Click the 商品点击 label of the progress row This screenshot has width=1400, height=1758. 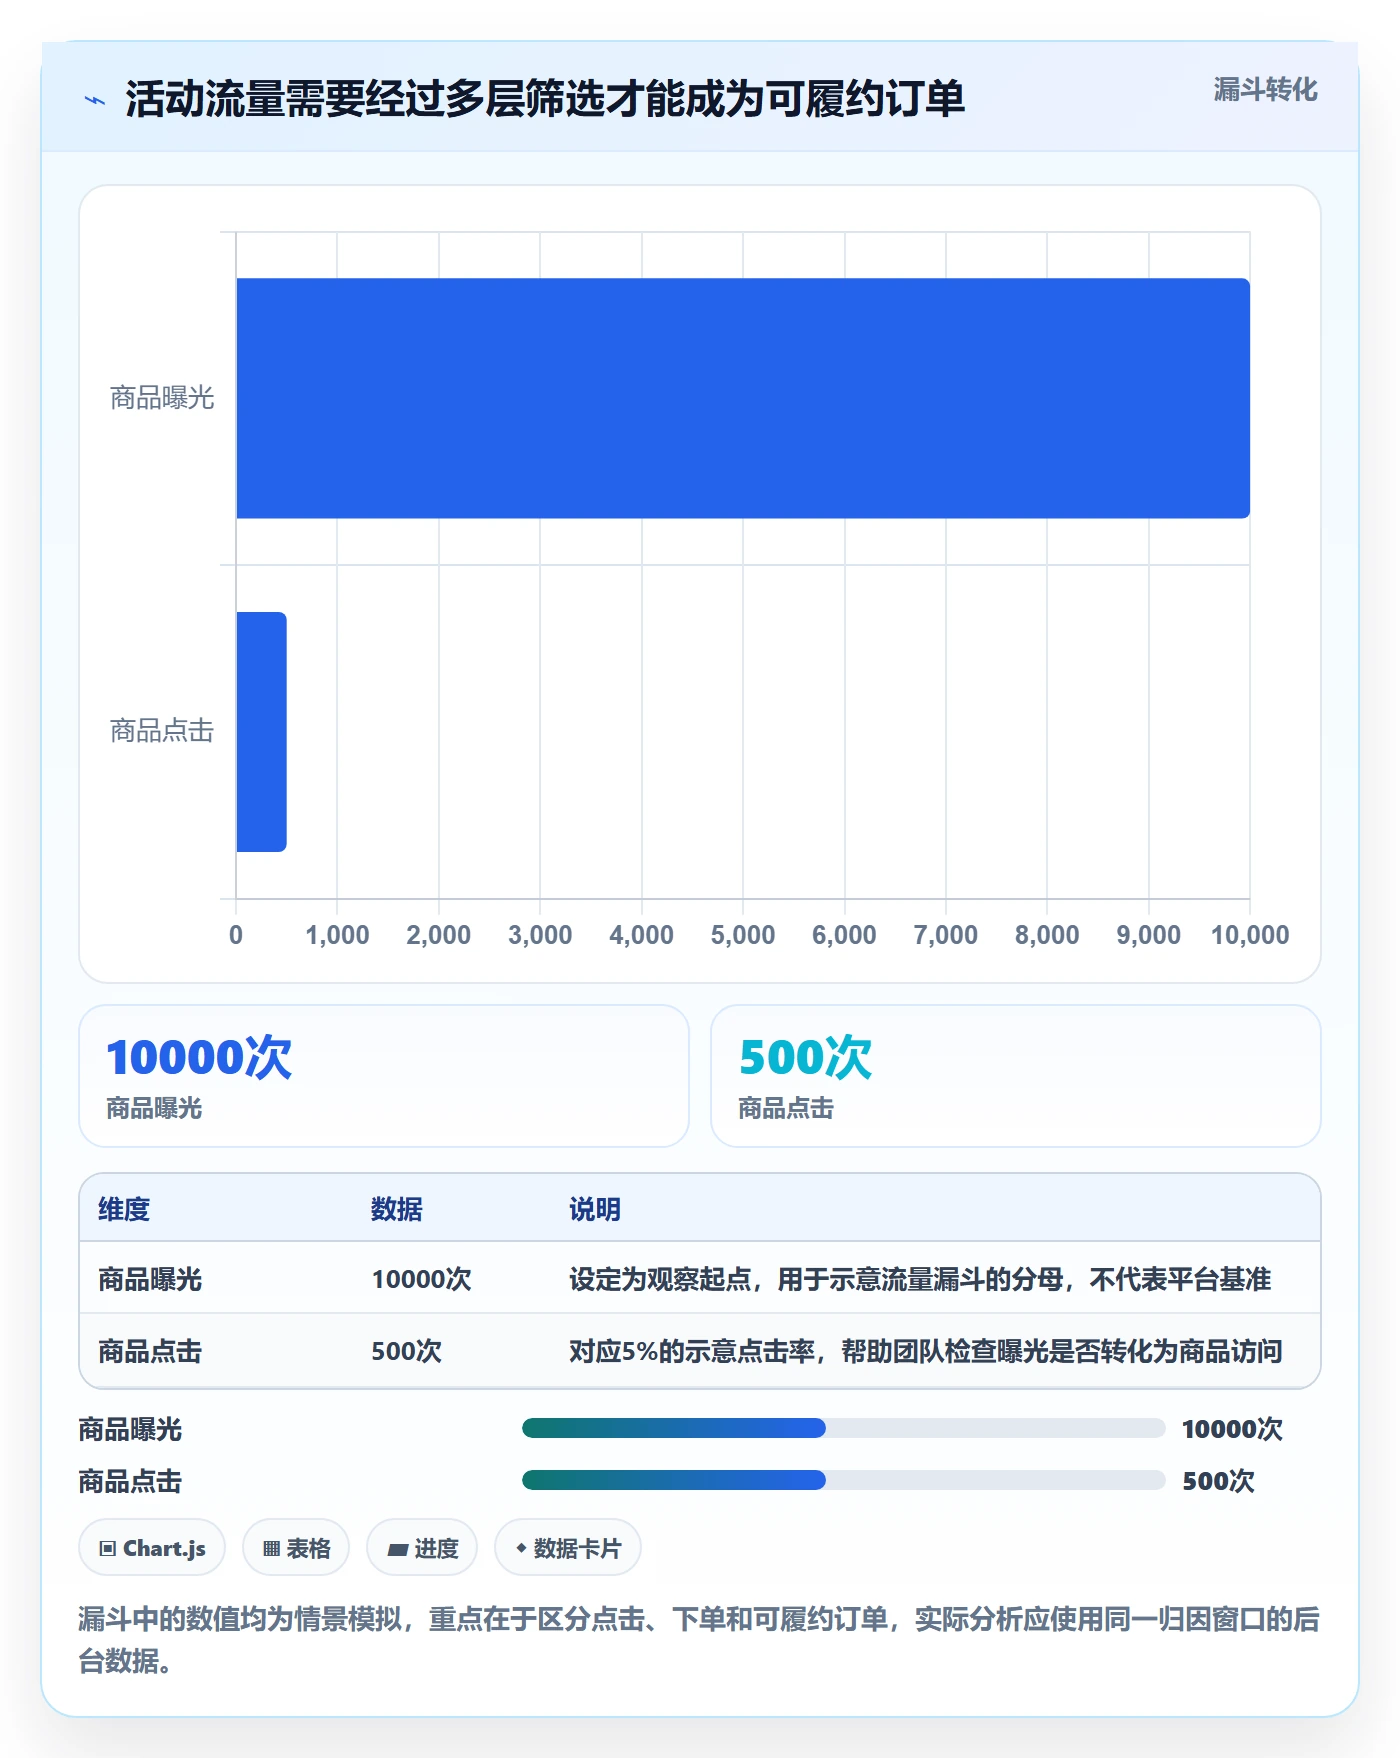pos(130,1481)
